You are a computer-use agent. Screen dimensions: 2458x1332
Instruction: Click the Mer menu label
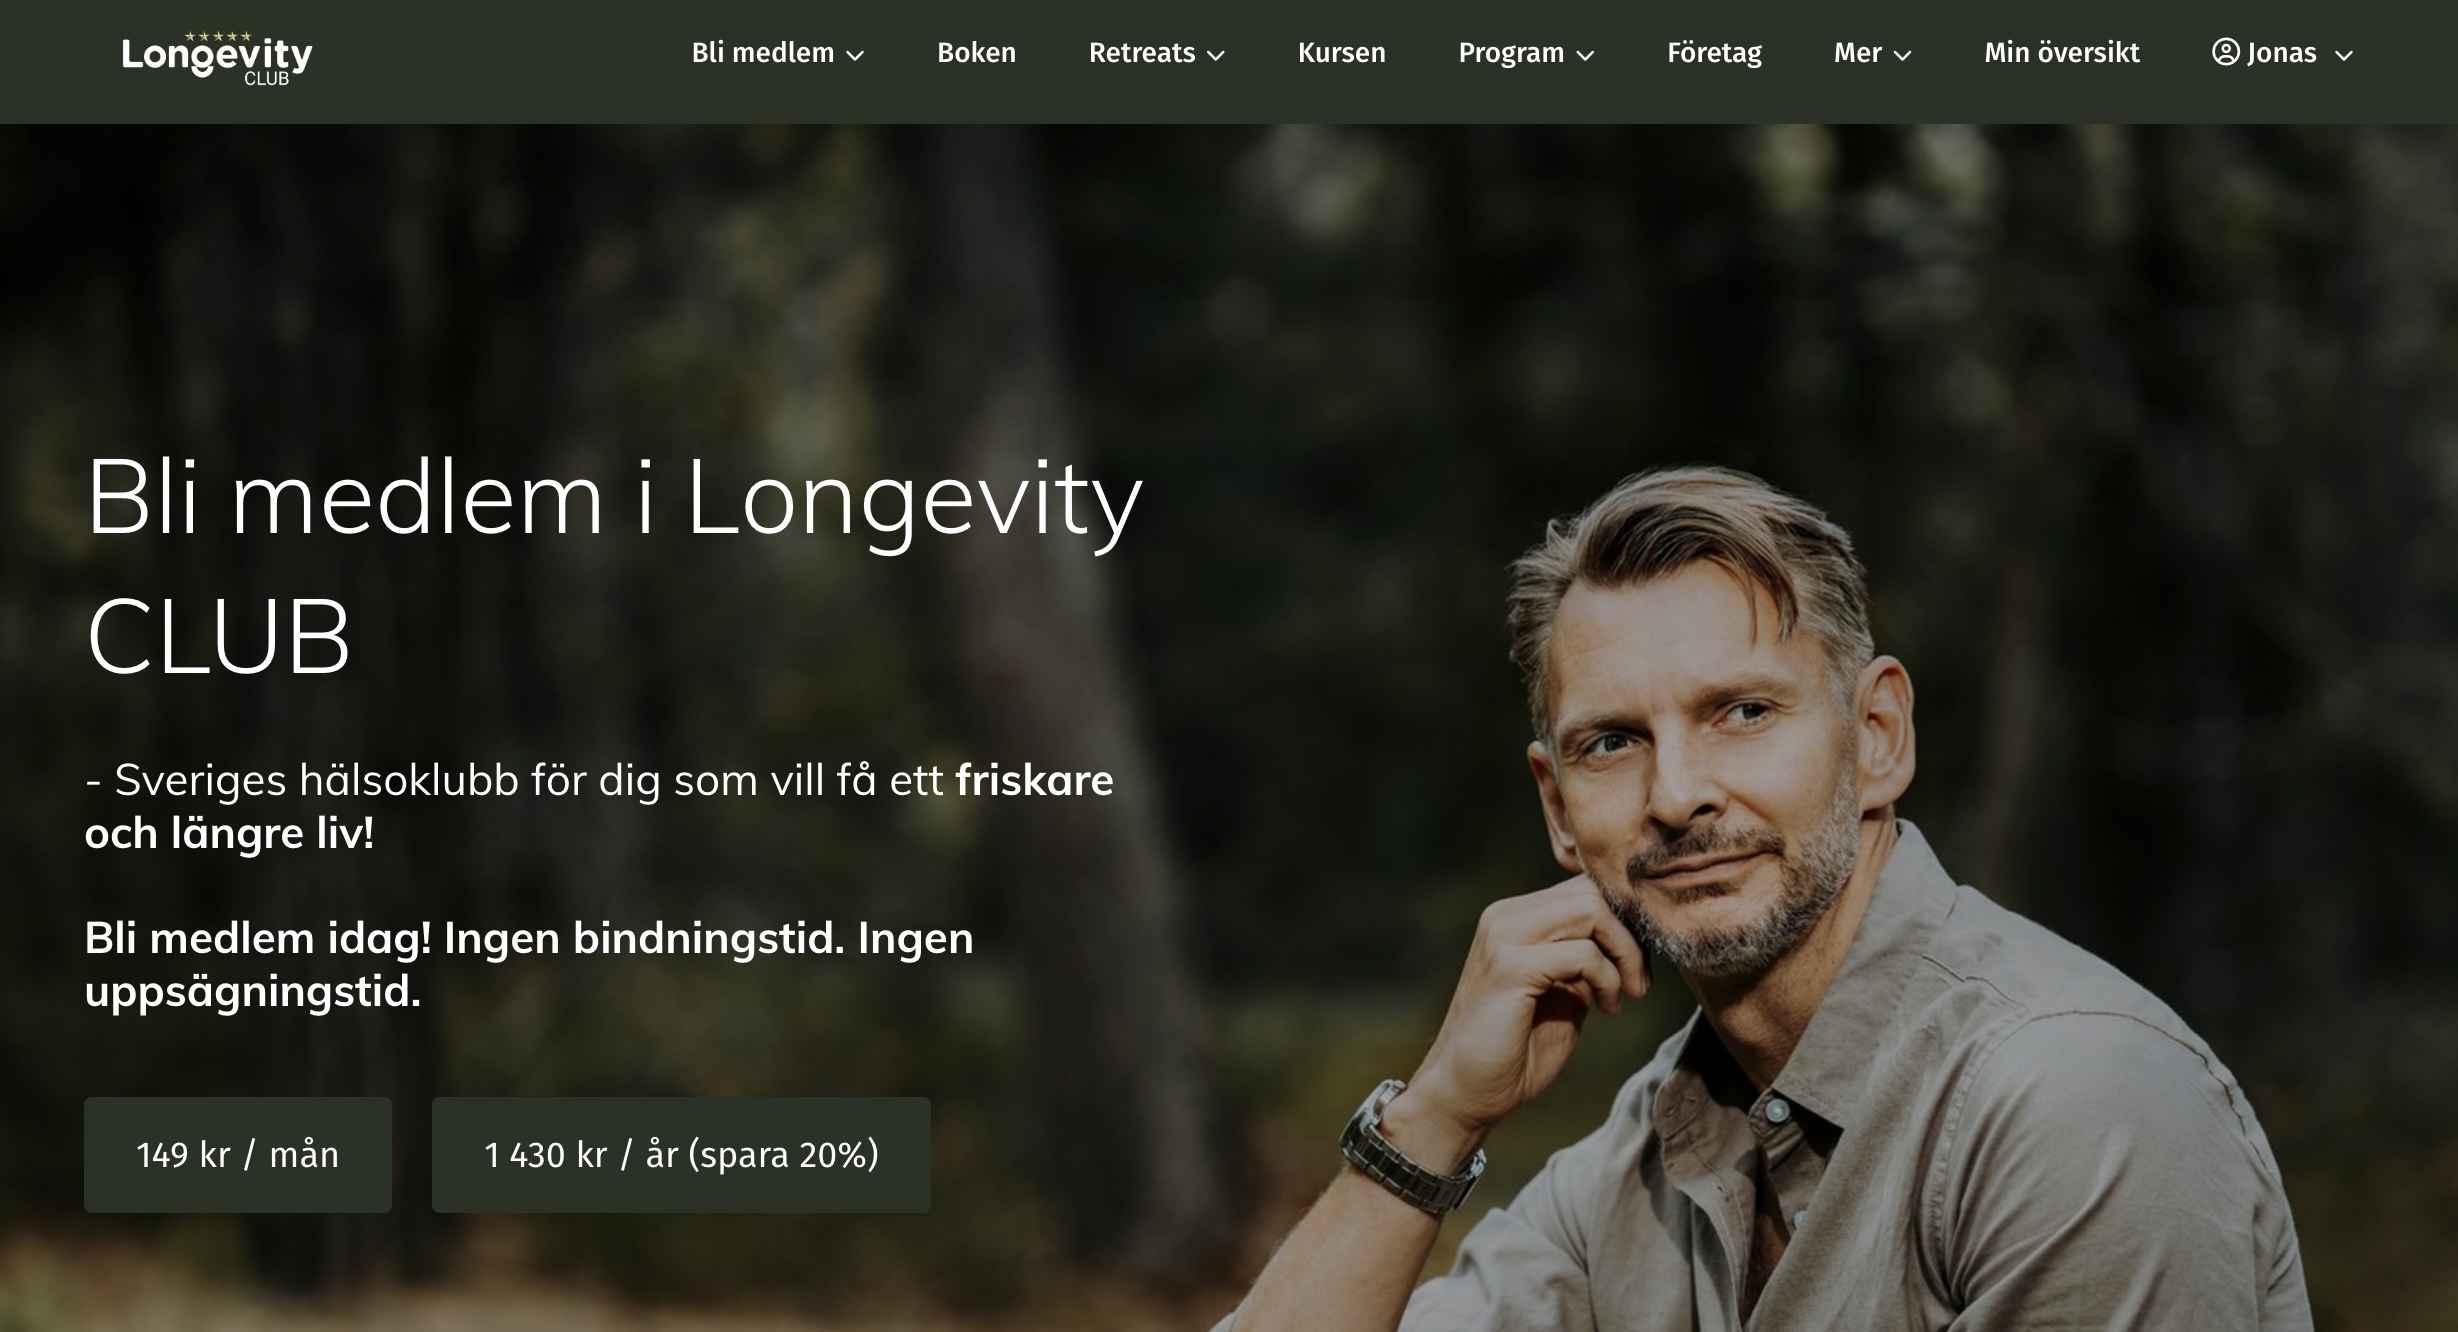tap(1857, 52)
